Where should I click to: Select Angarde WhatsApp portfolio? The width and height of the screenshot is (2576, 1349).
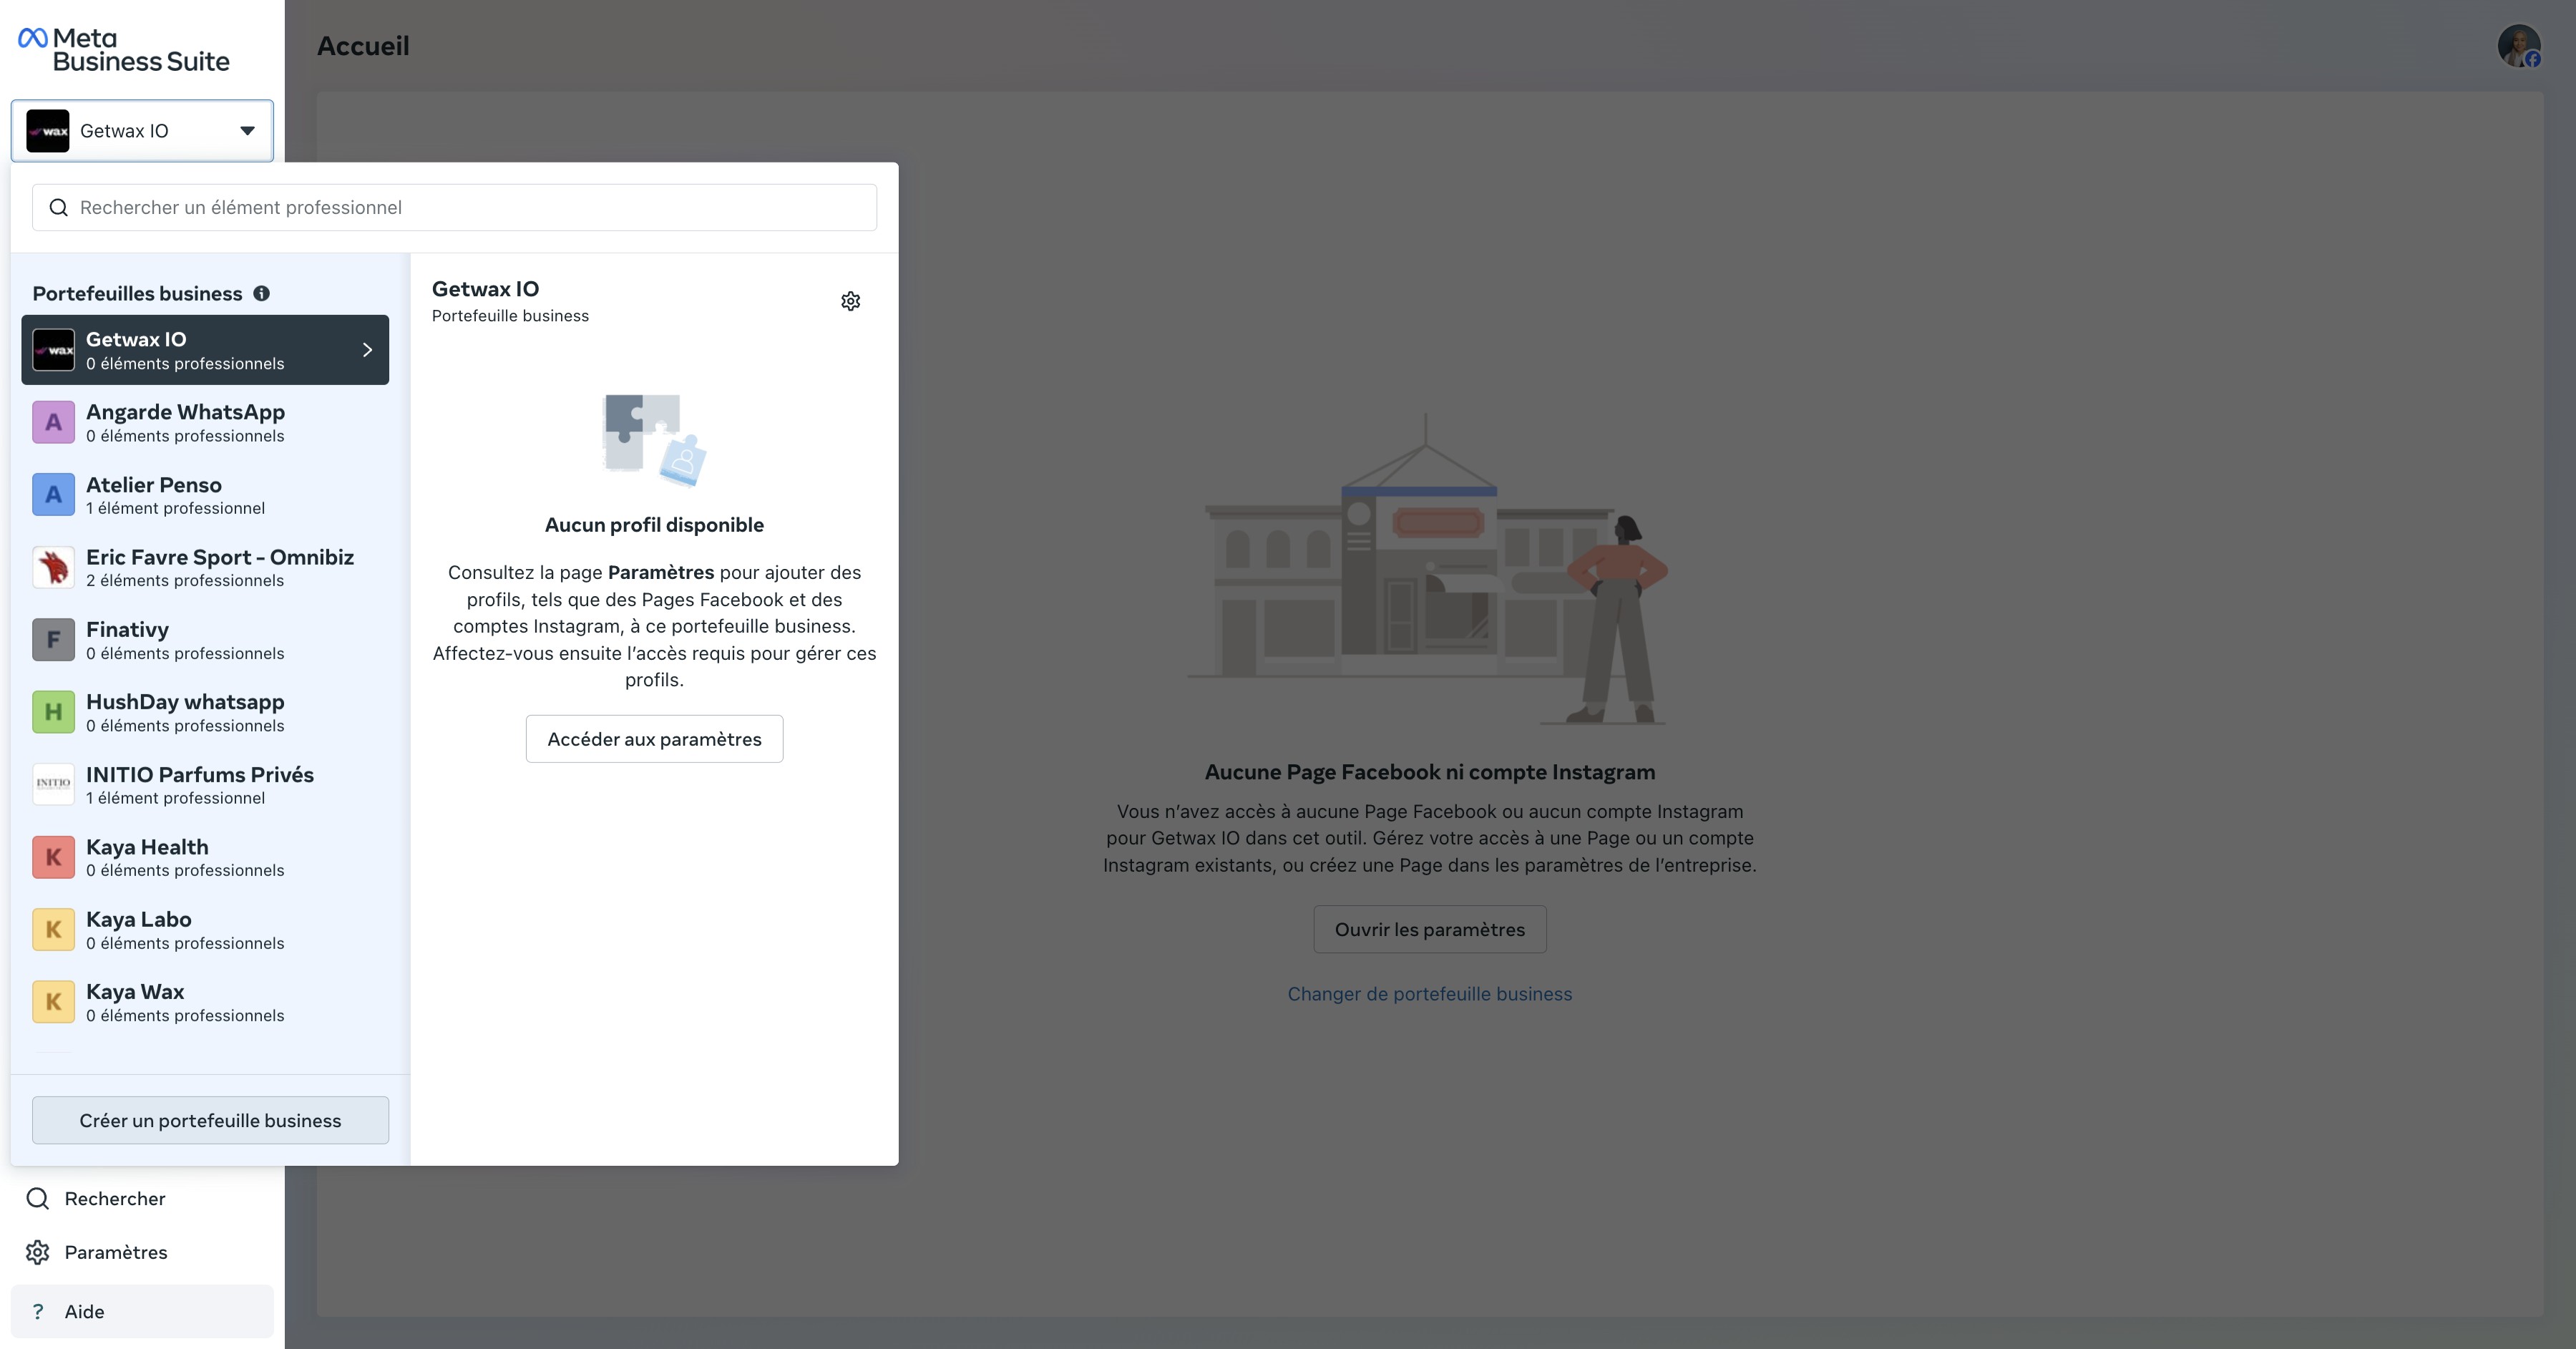tap(205, 422)
